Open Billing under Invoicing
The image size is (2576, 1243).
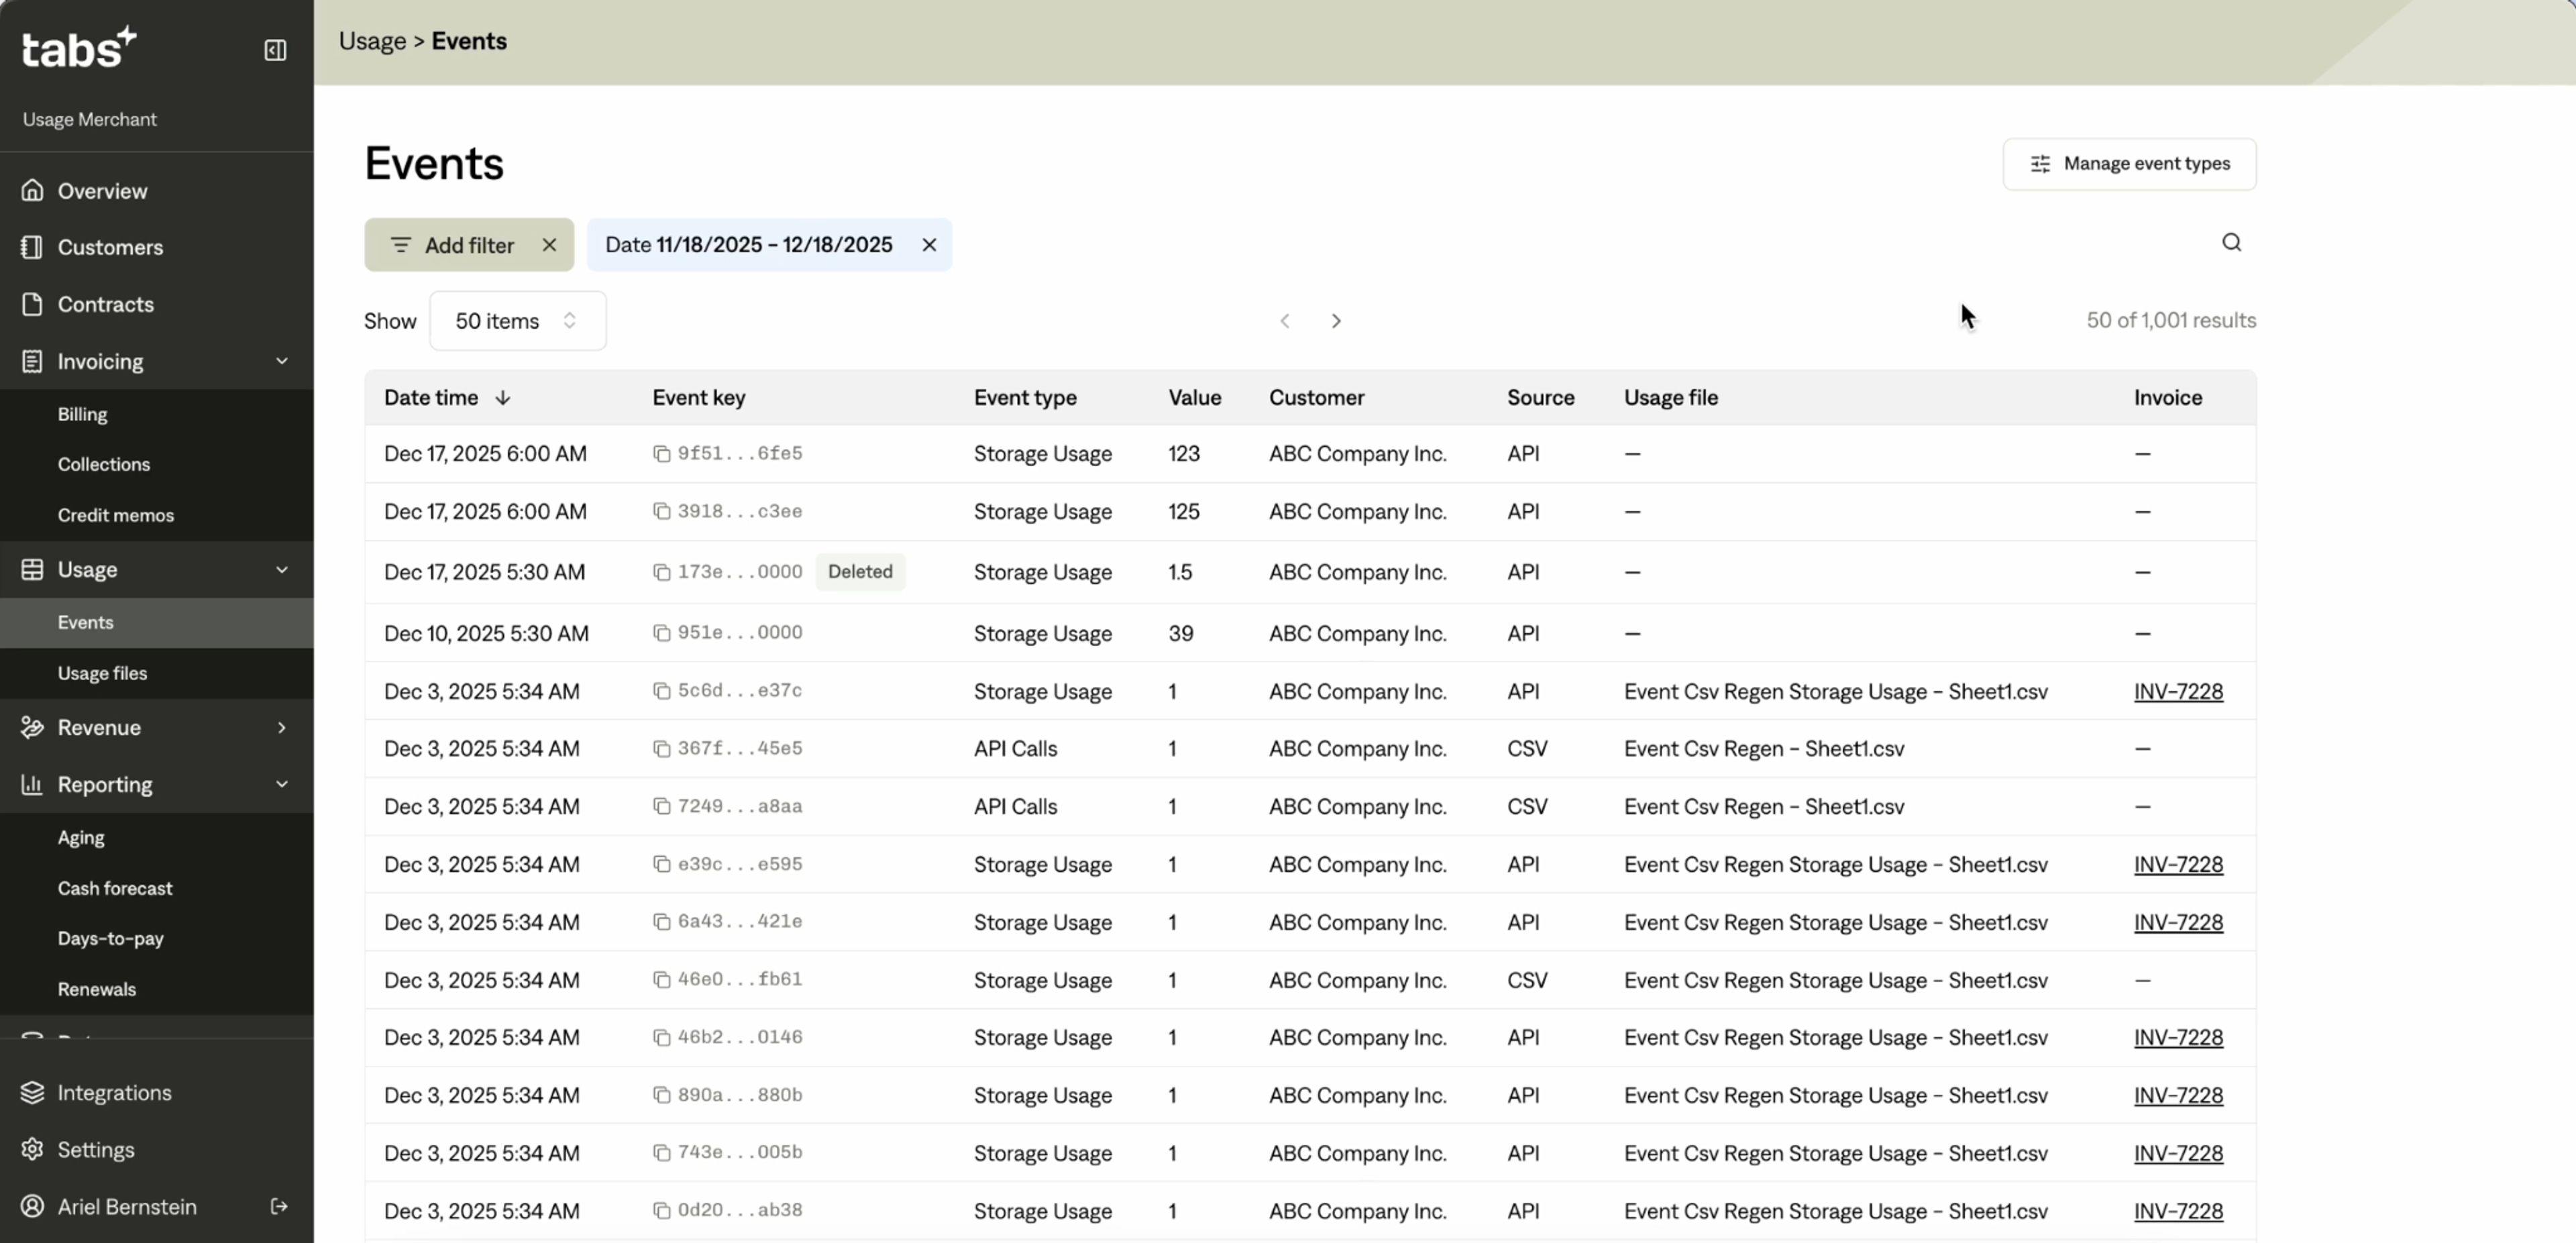click(x=82, y=414)
